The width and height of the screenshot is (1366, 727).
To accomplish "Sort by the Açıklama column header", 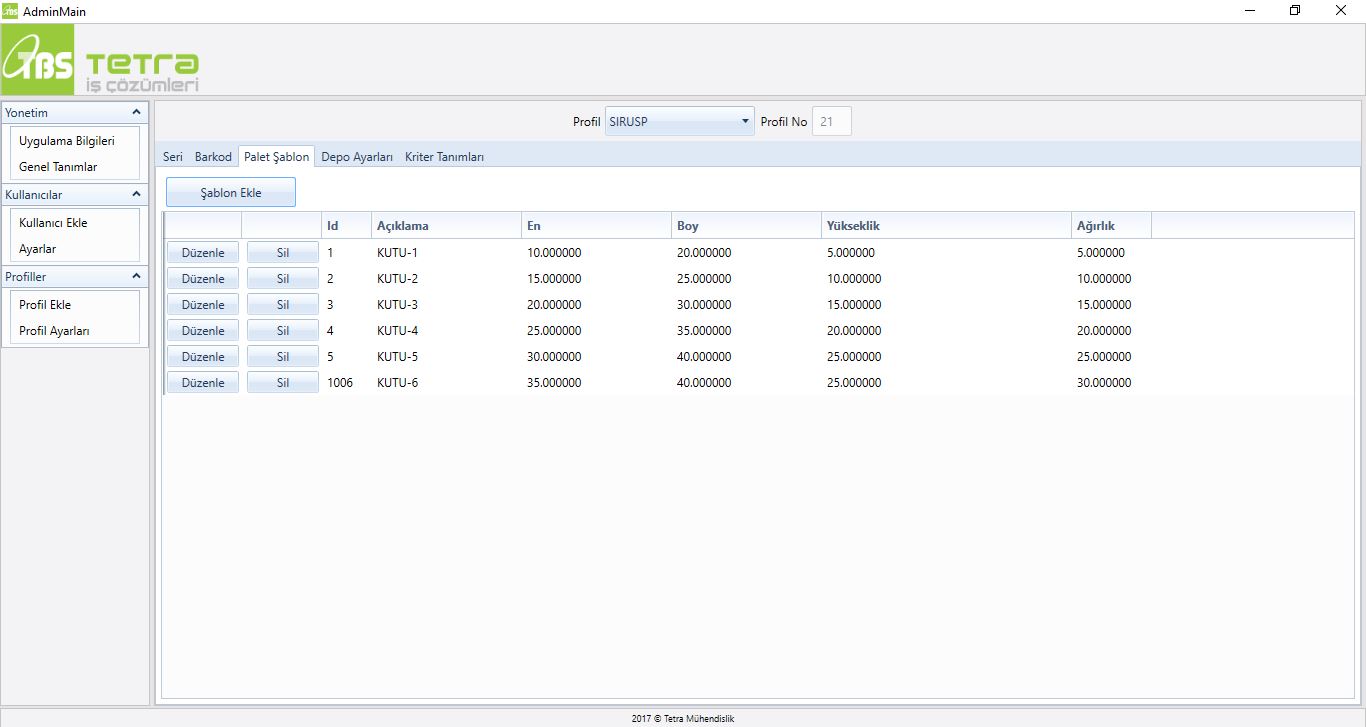I will point(445,226).
